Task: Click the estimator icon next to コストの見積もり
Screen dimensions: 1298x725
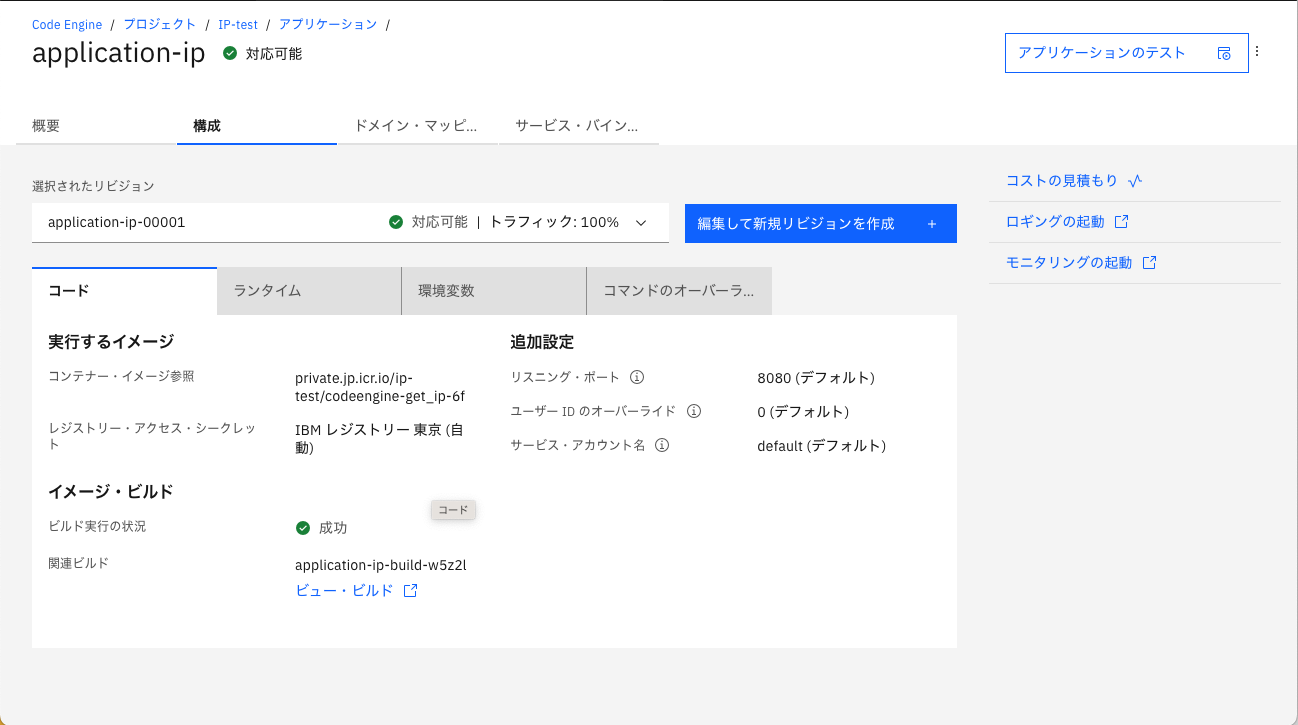Action: point(1133,181)
